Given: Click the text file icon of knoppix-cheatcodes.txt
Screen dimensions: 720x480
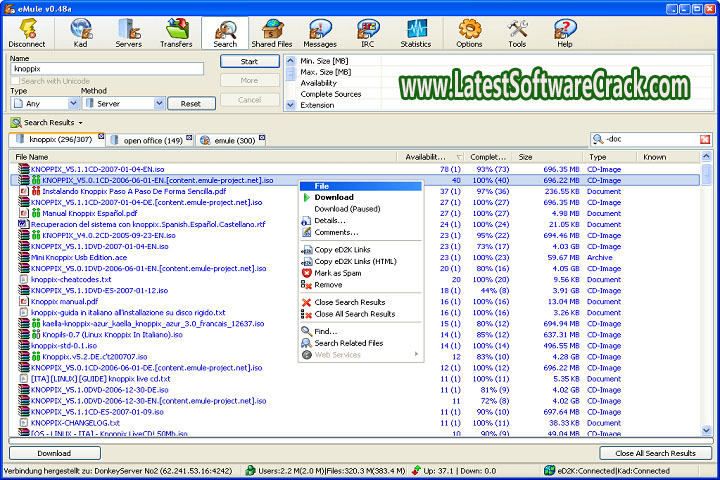Looking at the screenshot, I should (24, 279).
